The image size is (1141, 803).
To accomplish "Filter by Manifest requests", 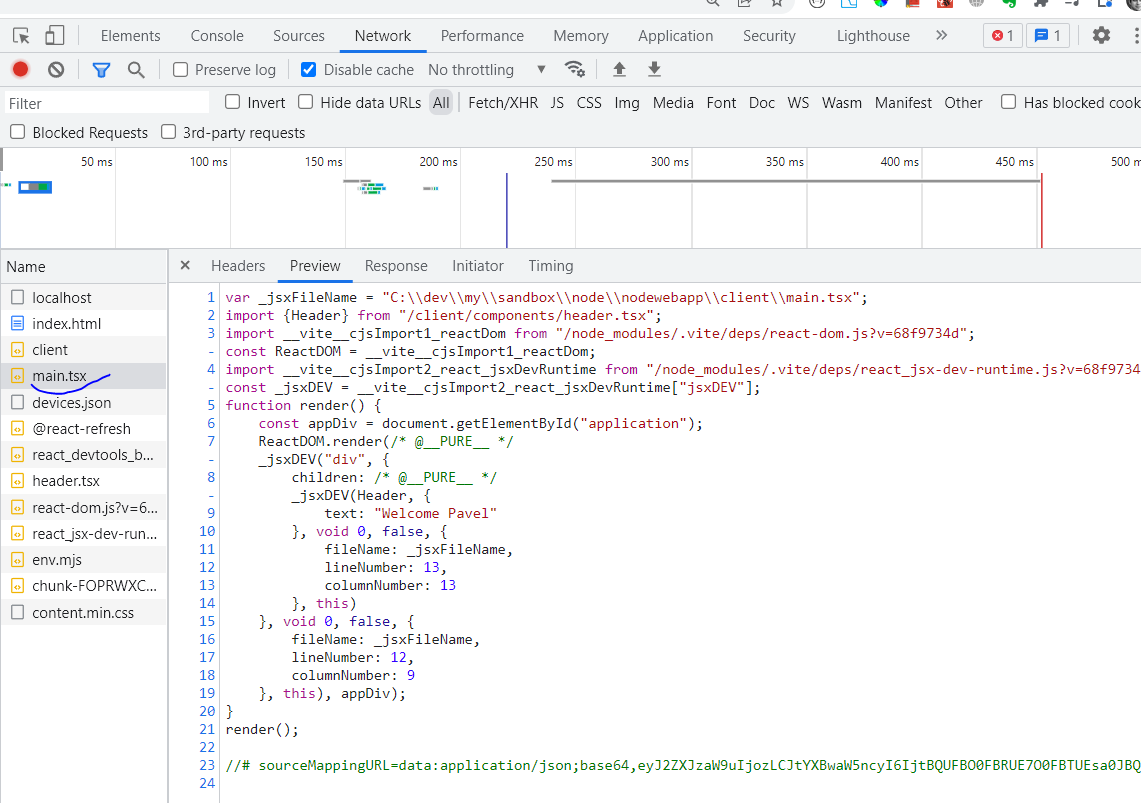I will coord(903,103).
